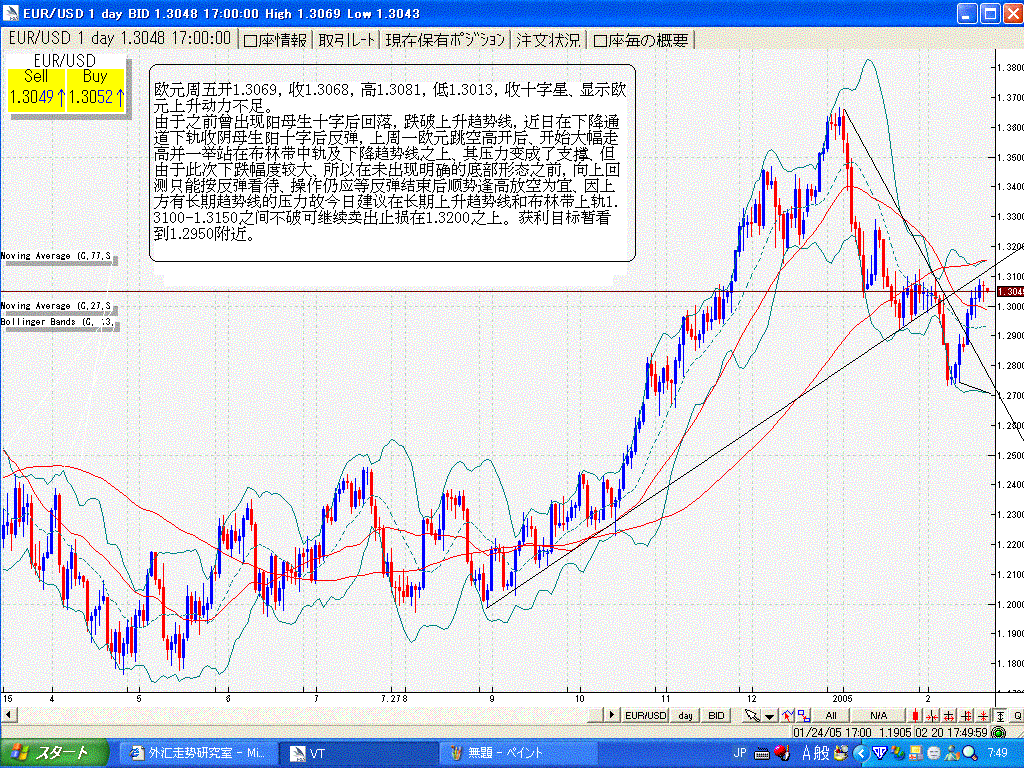Viewport: 1024px width, 768px height.
Task: Open the 注文状況 tab
Action: (x=548, y=40)
